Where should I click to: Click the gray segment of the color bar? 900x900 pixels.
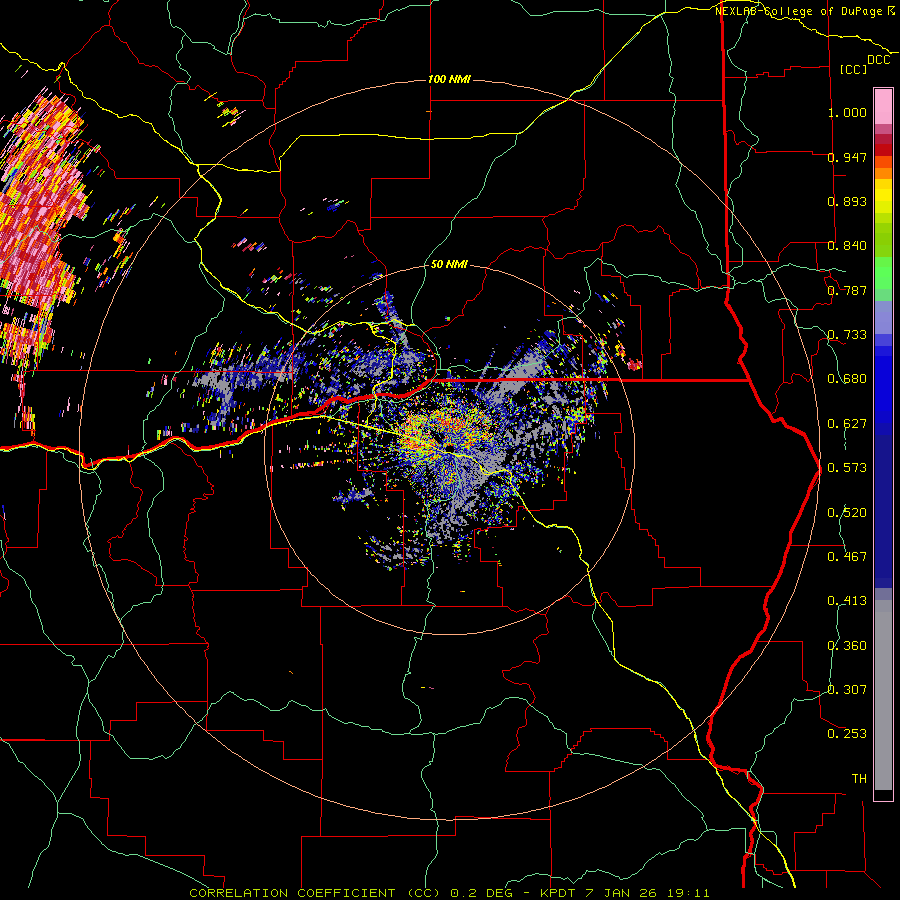883,695
